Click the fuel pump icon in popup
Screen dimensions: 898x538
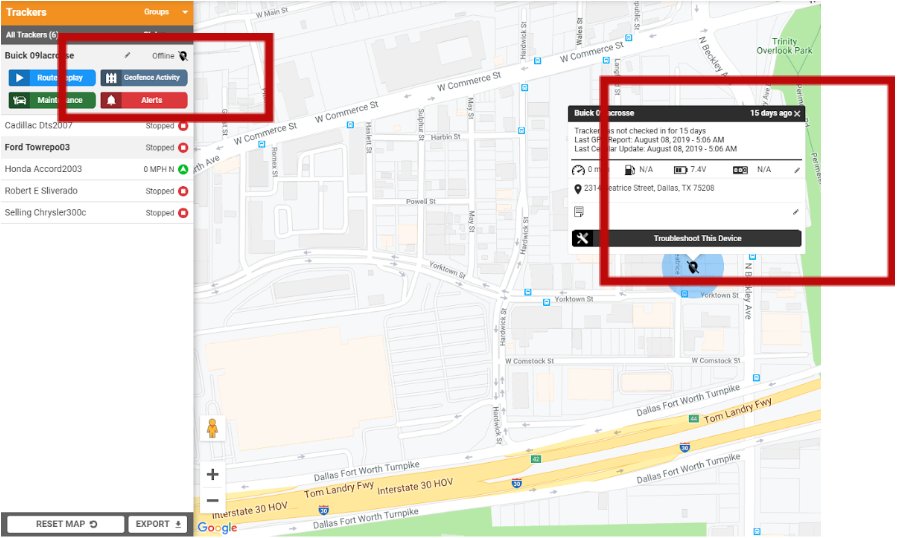pyautogui.click(x=629, y=170)
